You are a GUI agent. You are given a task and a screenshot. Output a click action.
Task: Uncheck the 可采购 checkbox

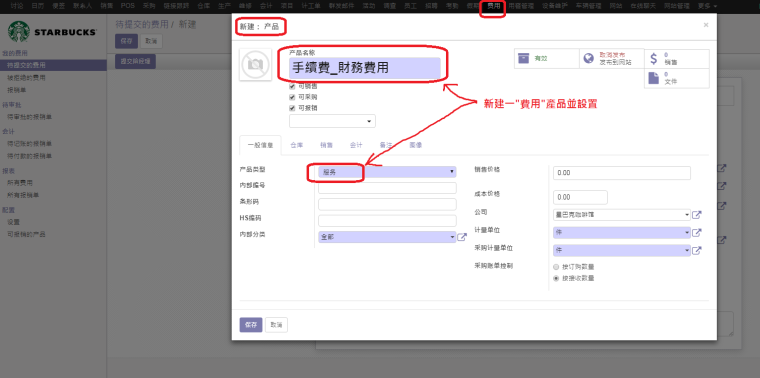tap(292, 97)
